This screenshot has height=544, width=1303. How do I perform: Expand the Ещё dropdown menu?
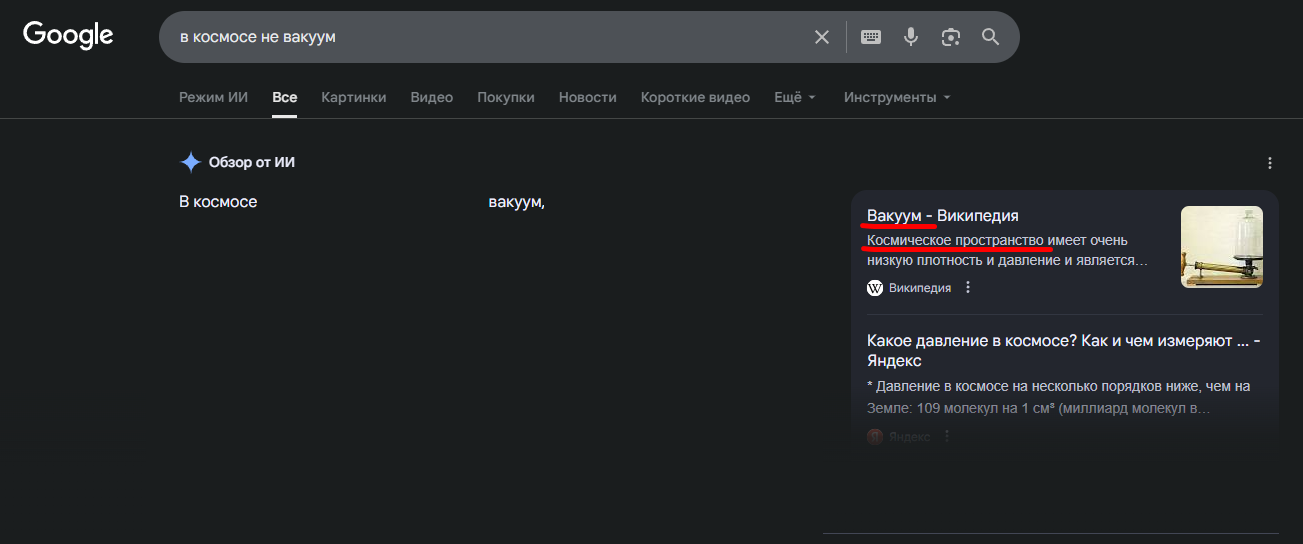click(795, 97)
